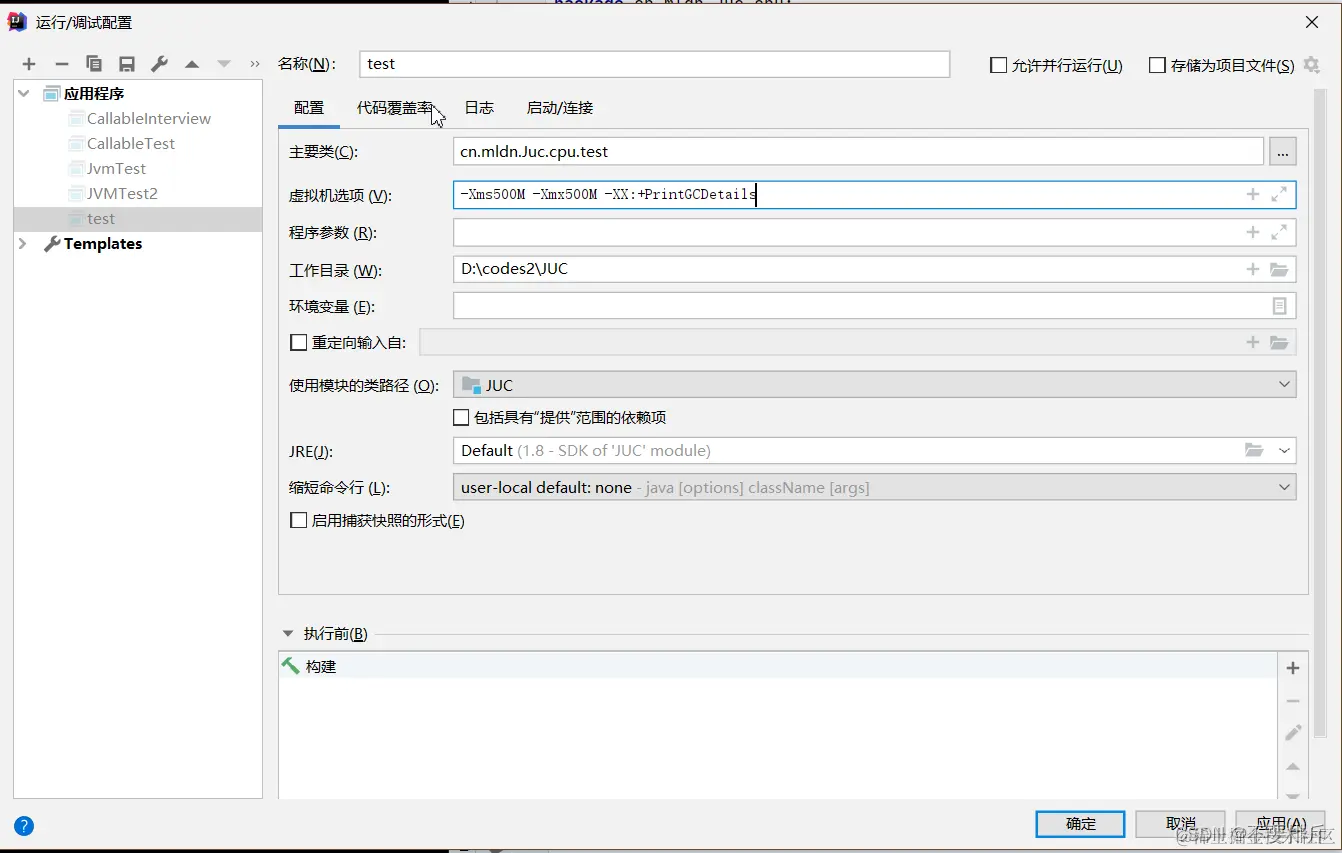Move configuration down with toolbar arrow

coord(224,64)
